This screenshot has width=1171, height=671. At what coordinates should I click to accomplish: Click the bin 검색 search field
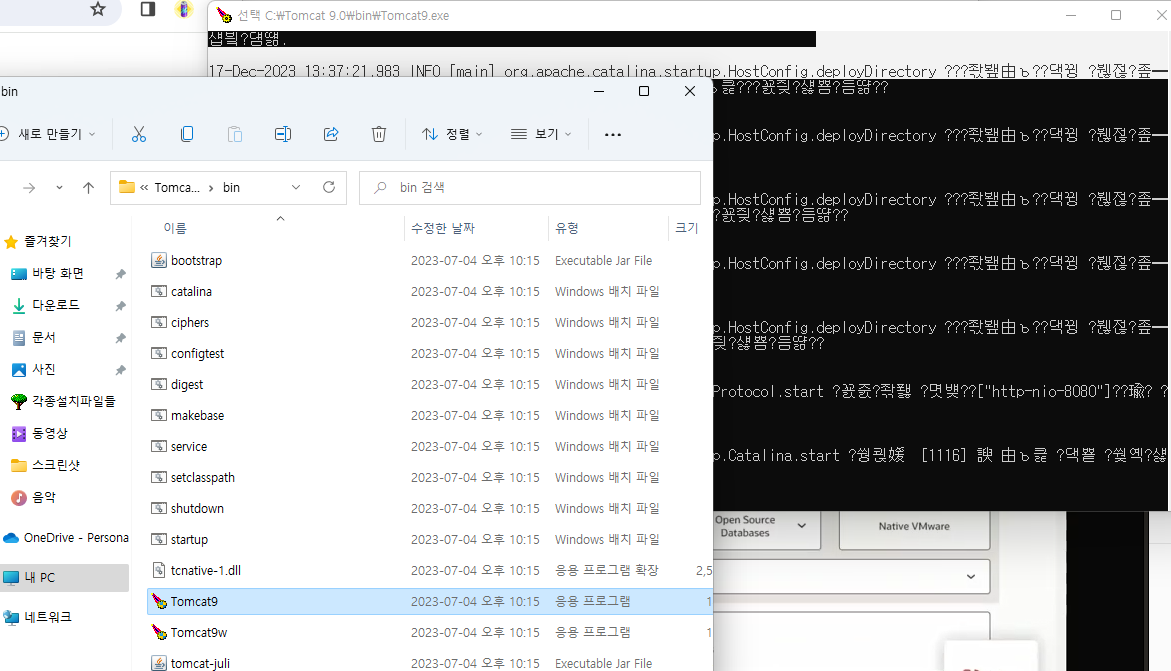tap(529, 188)
